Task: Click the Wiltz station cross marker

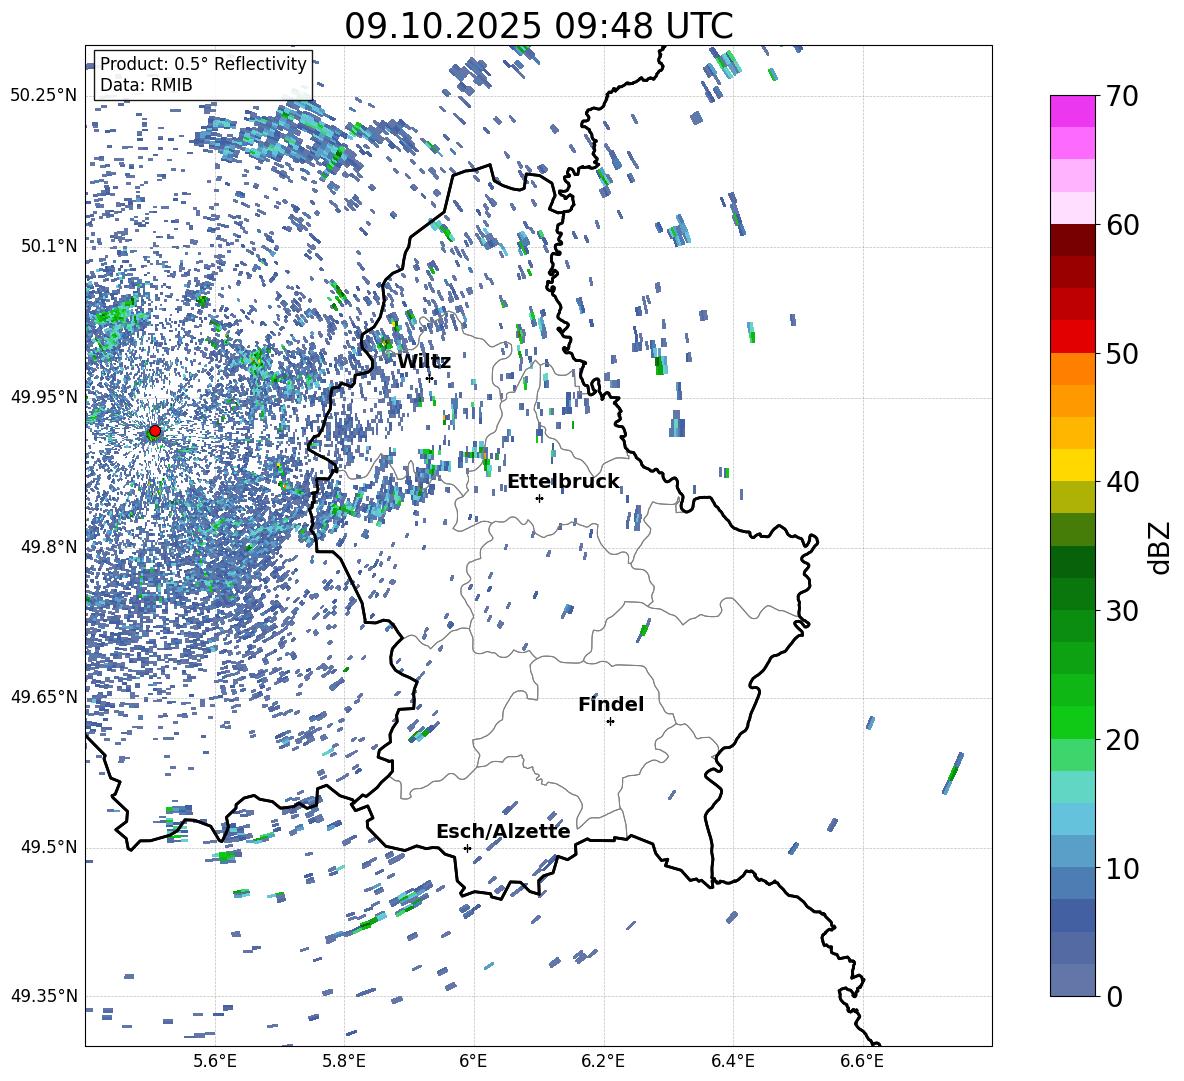Action: [x=430, y=378]
